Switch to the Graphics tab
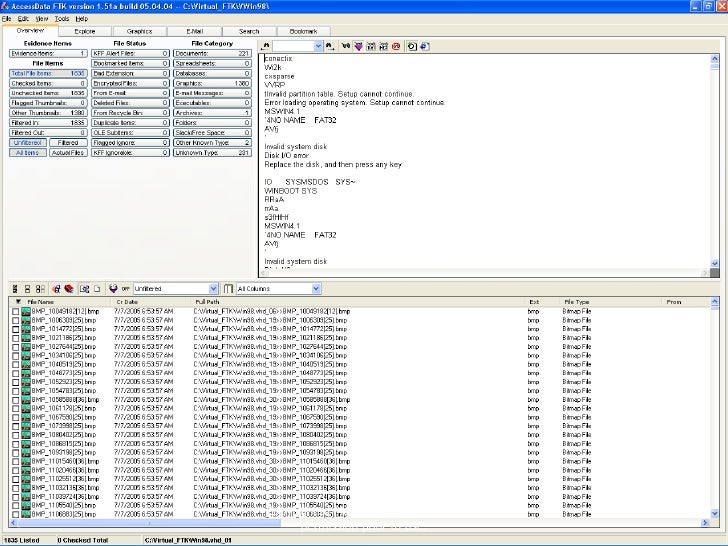Screen dimensions: 728x546 (139, 32)
